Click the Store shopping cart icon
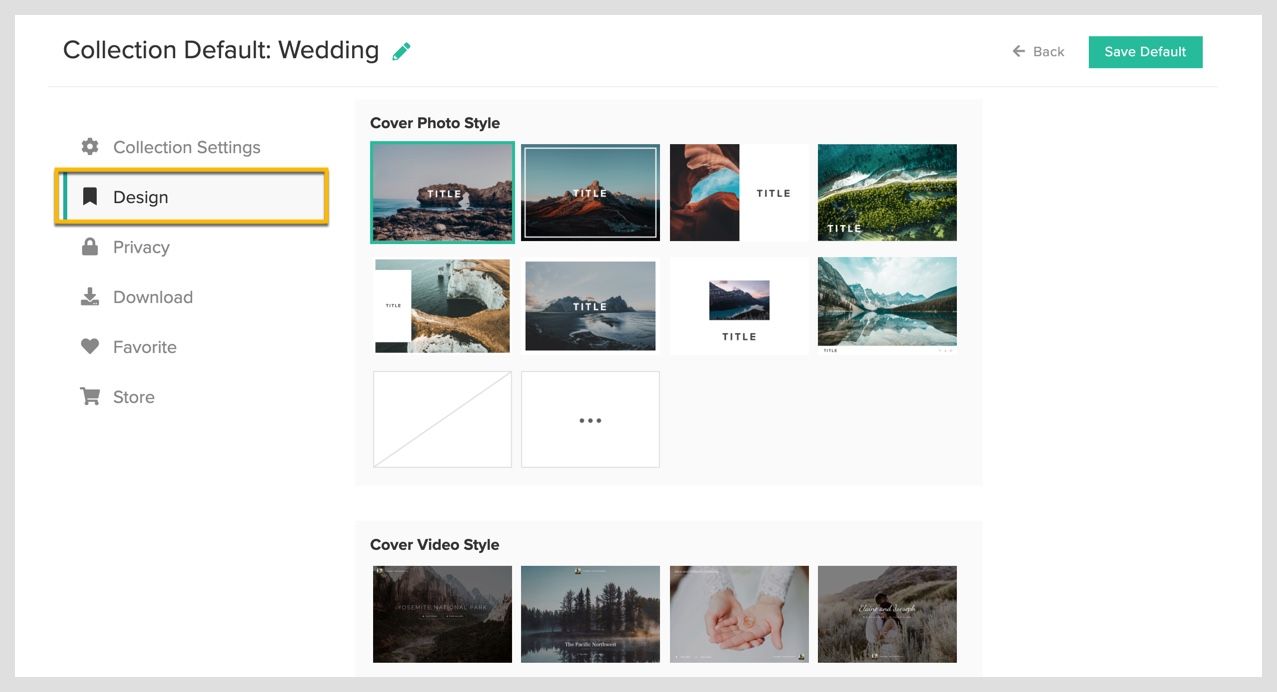The image size is (1277, 692). point(90,397)
